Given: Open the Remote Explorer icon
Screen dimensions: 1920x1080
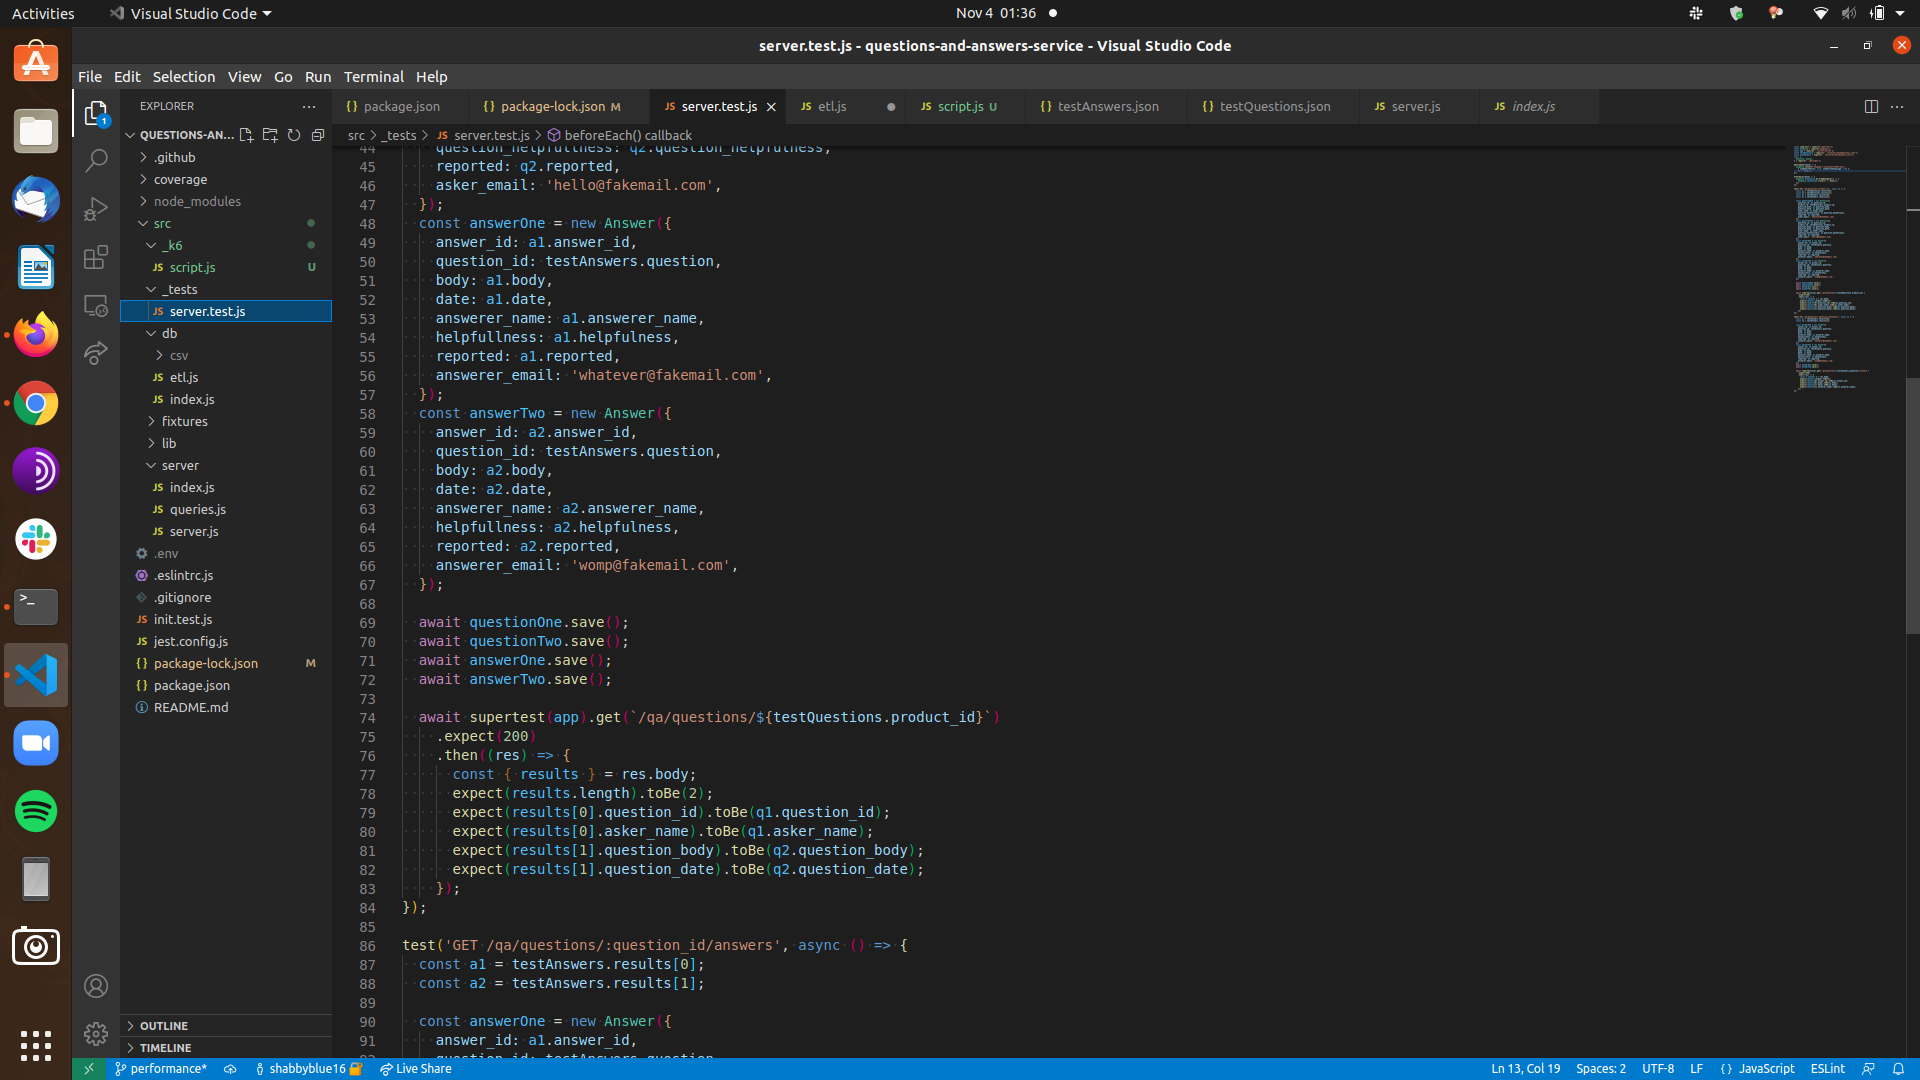Looking at the screenshot, I should click(96, 305).
